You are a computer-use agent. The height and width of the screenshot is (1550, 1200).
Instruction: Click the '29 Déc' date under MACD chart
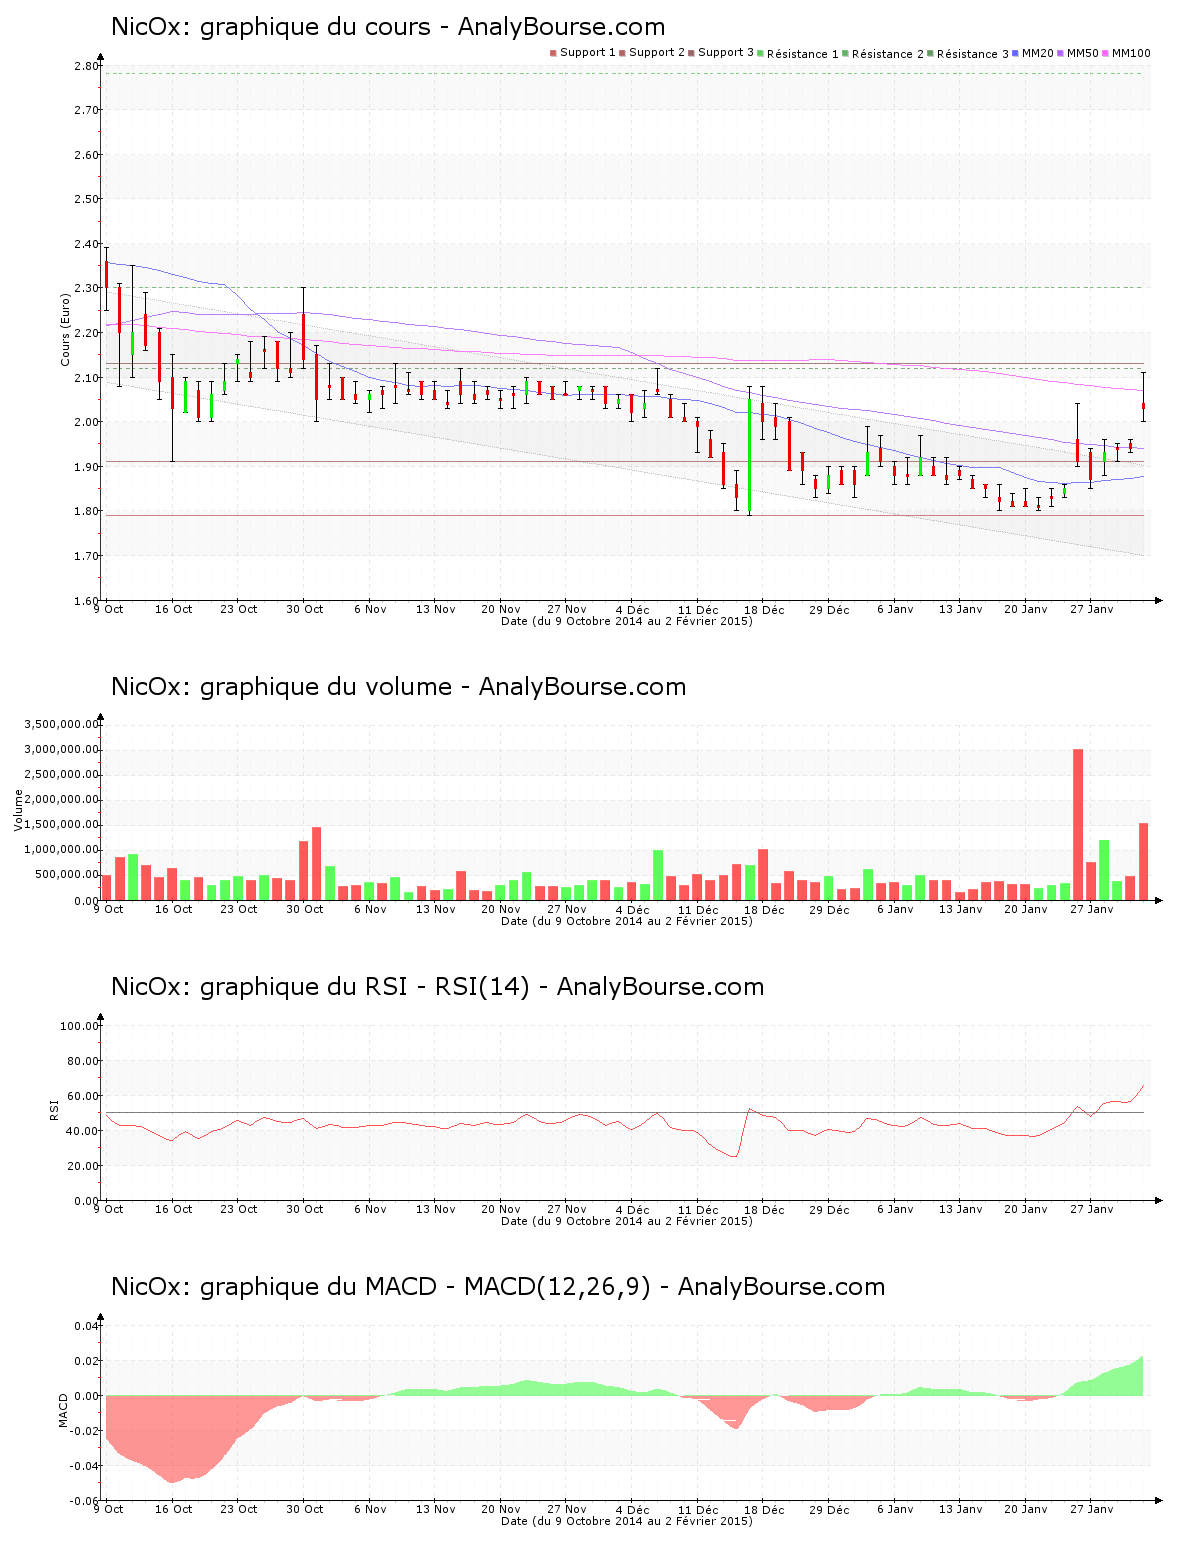point(830,1509)
